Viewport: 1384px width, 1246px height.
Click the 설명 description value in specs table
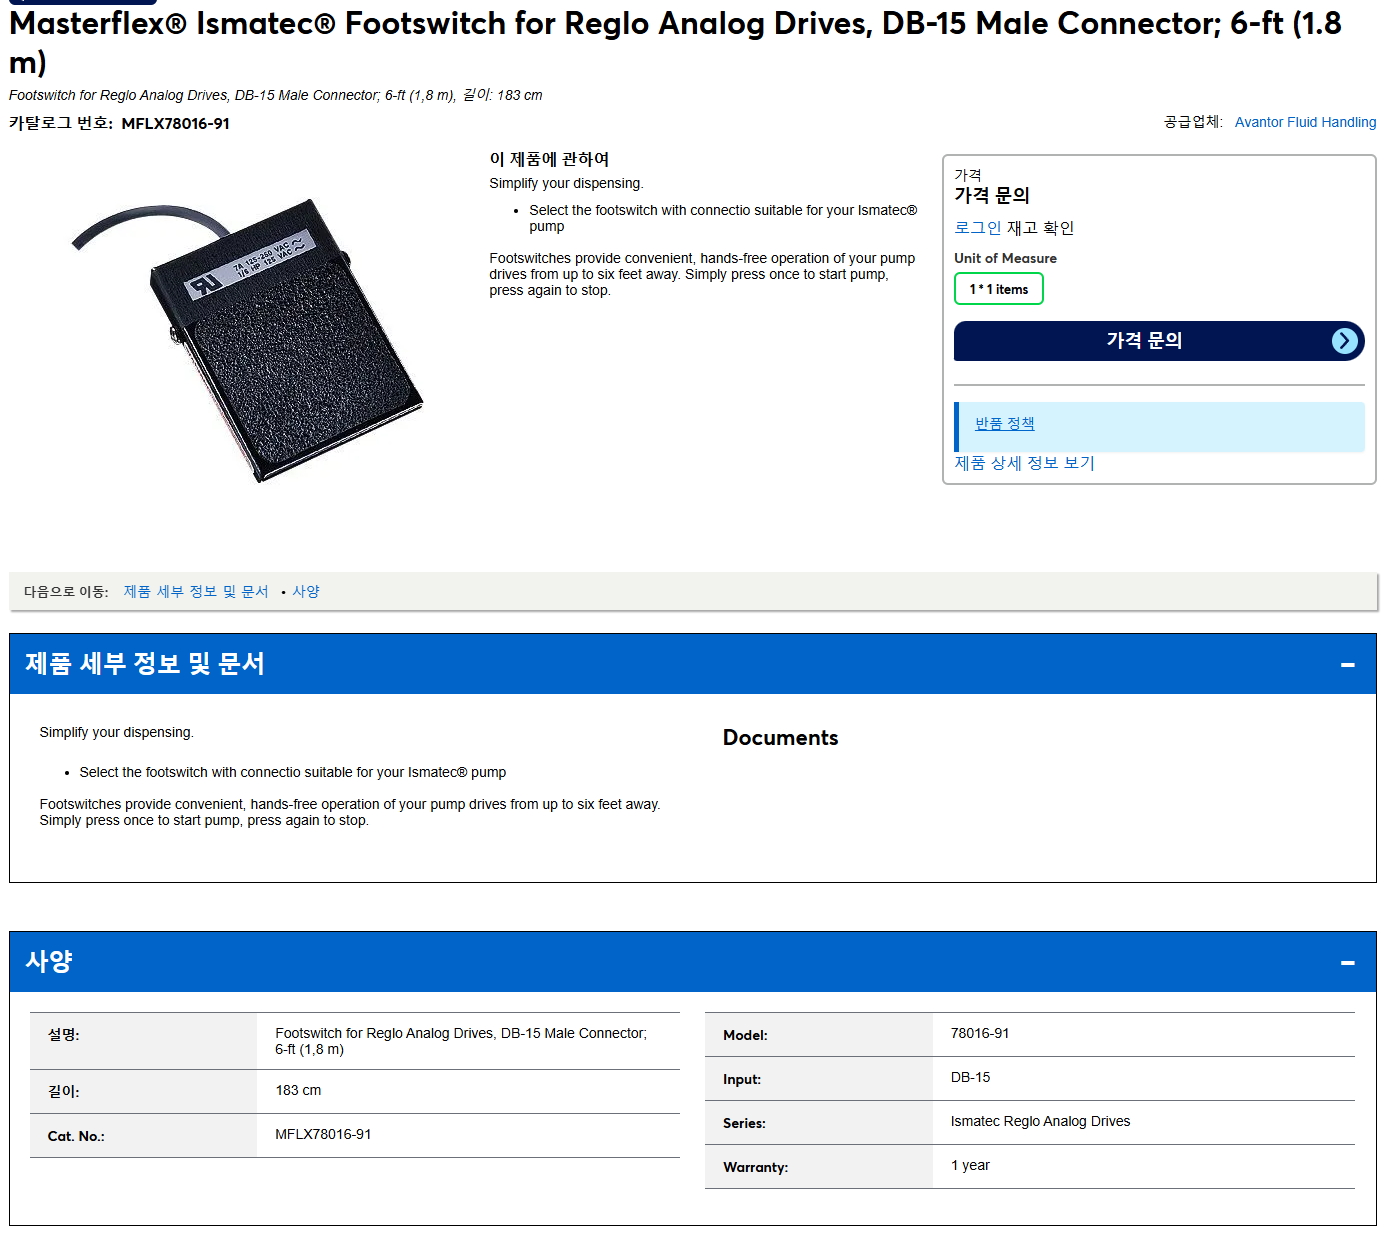[x=461, y=1041]
